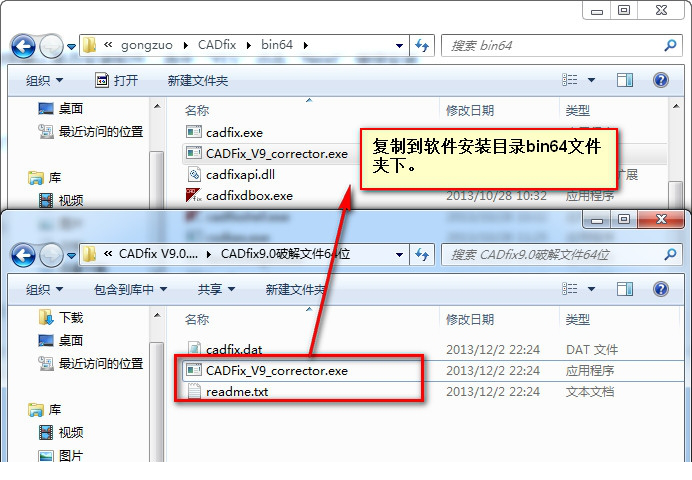692x480 pixels.
Task: Open view options dropdown in bin64 window
Action: [591, 80]
